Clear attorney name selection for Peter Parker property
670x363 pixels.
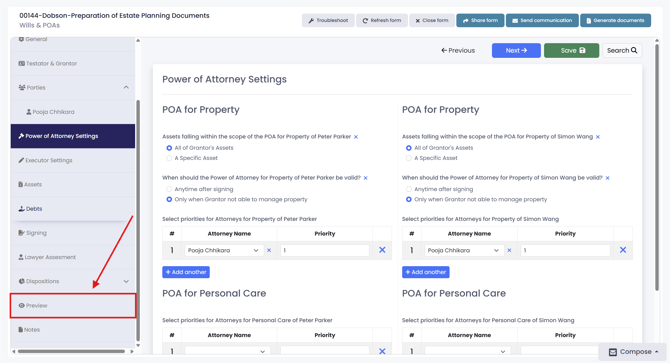(x=269, y=250)
